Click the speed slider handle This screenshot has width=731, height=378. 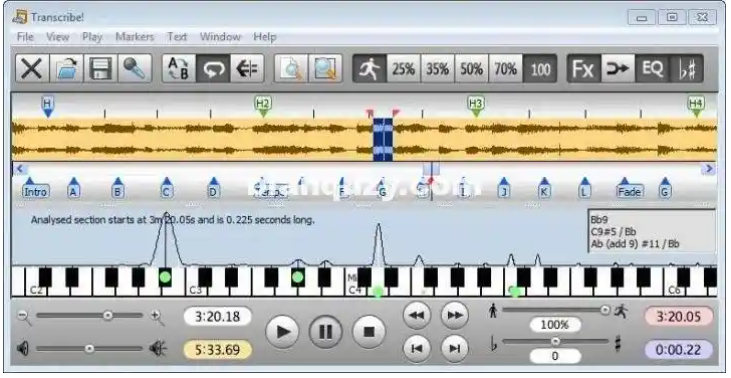(605, 309)
